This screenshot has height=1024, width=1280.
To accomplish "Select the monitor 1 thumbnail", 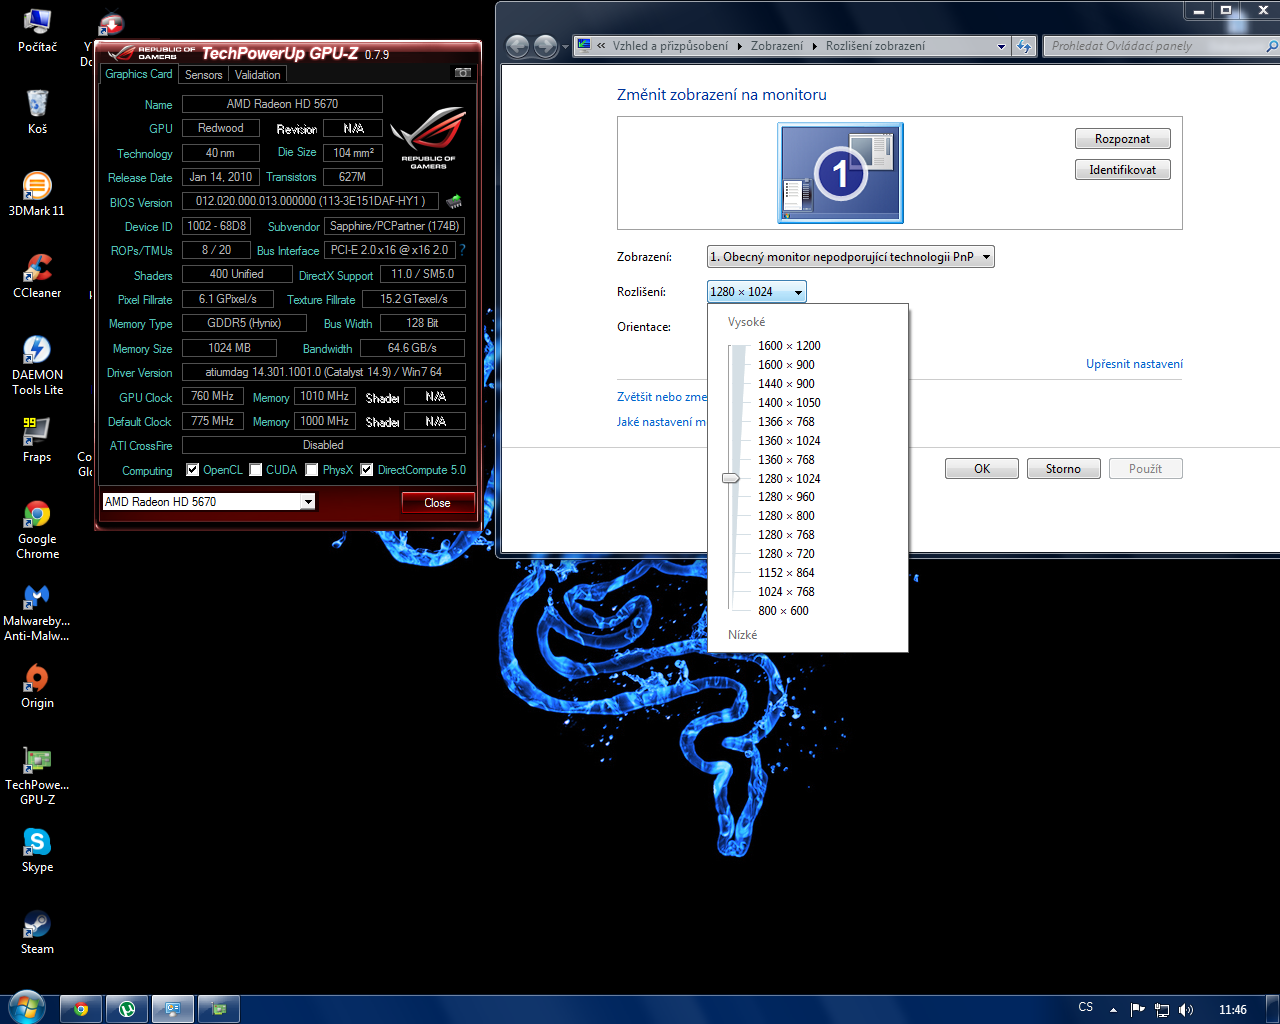I will point(841,172).
